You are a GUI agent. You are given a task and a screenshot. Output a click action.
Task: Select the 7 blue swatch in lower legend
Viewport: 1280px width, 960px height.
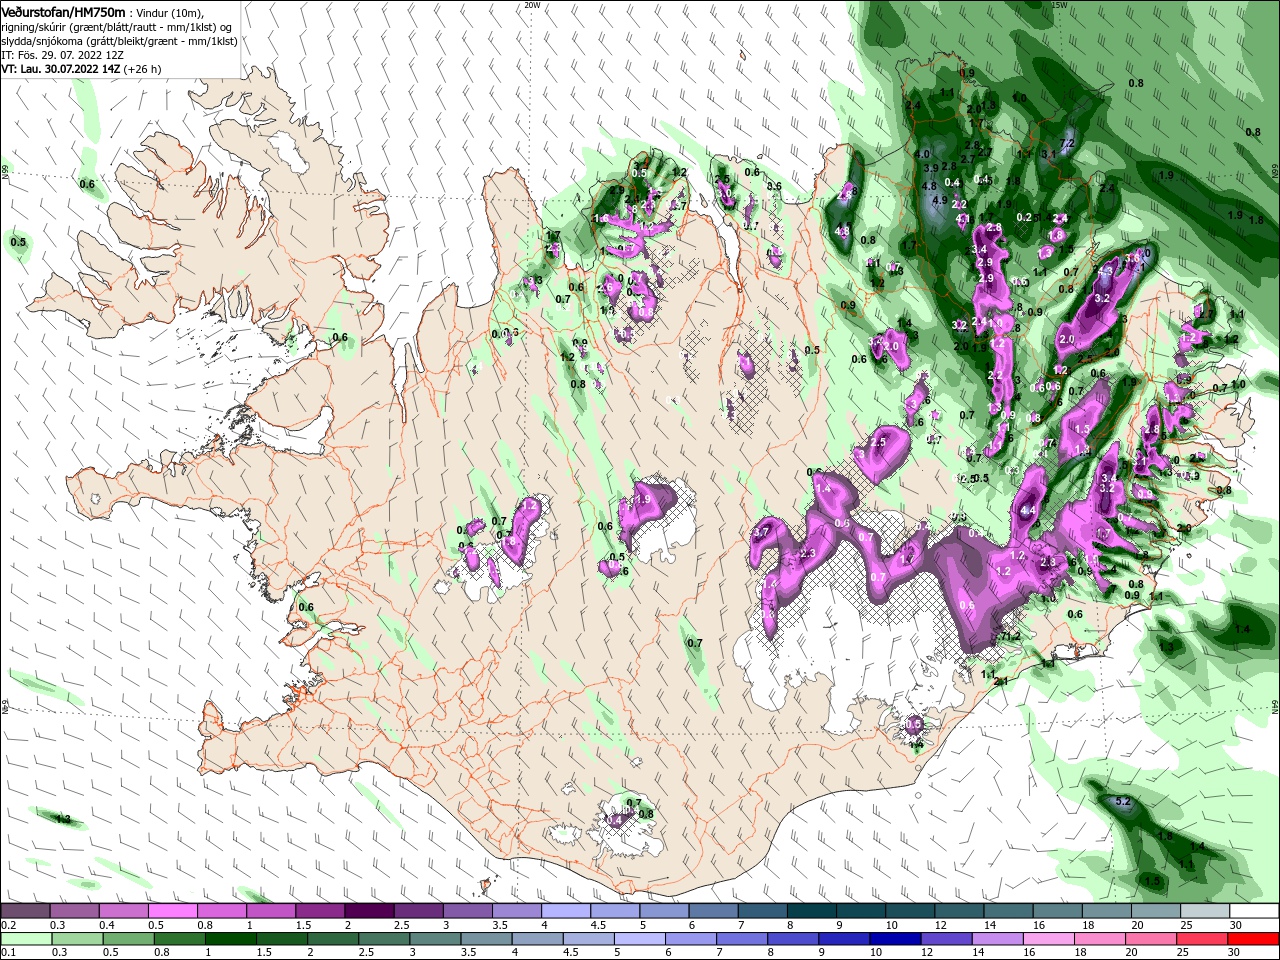(x=741, y=939)
